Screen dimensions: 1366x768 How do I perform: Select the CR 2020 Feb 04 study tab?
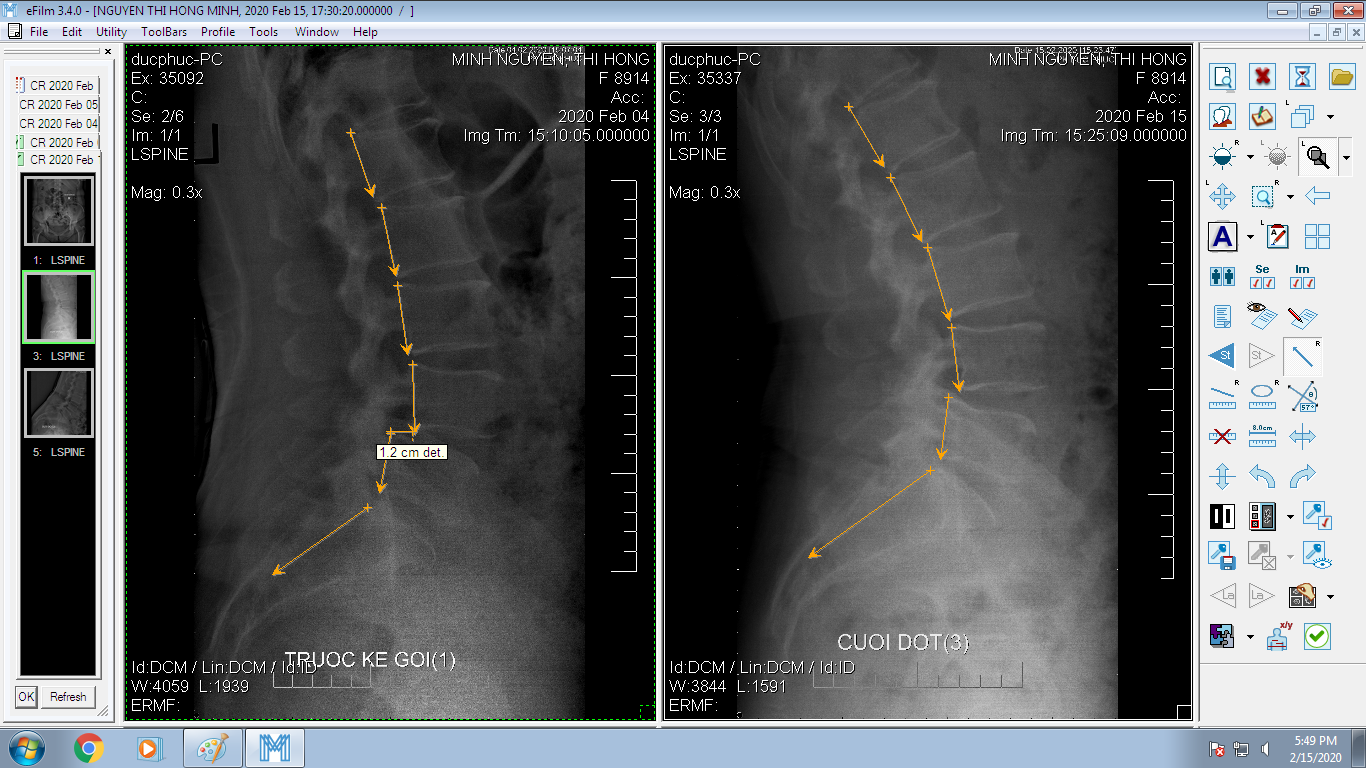click(58, 123)
